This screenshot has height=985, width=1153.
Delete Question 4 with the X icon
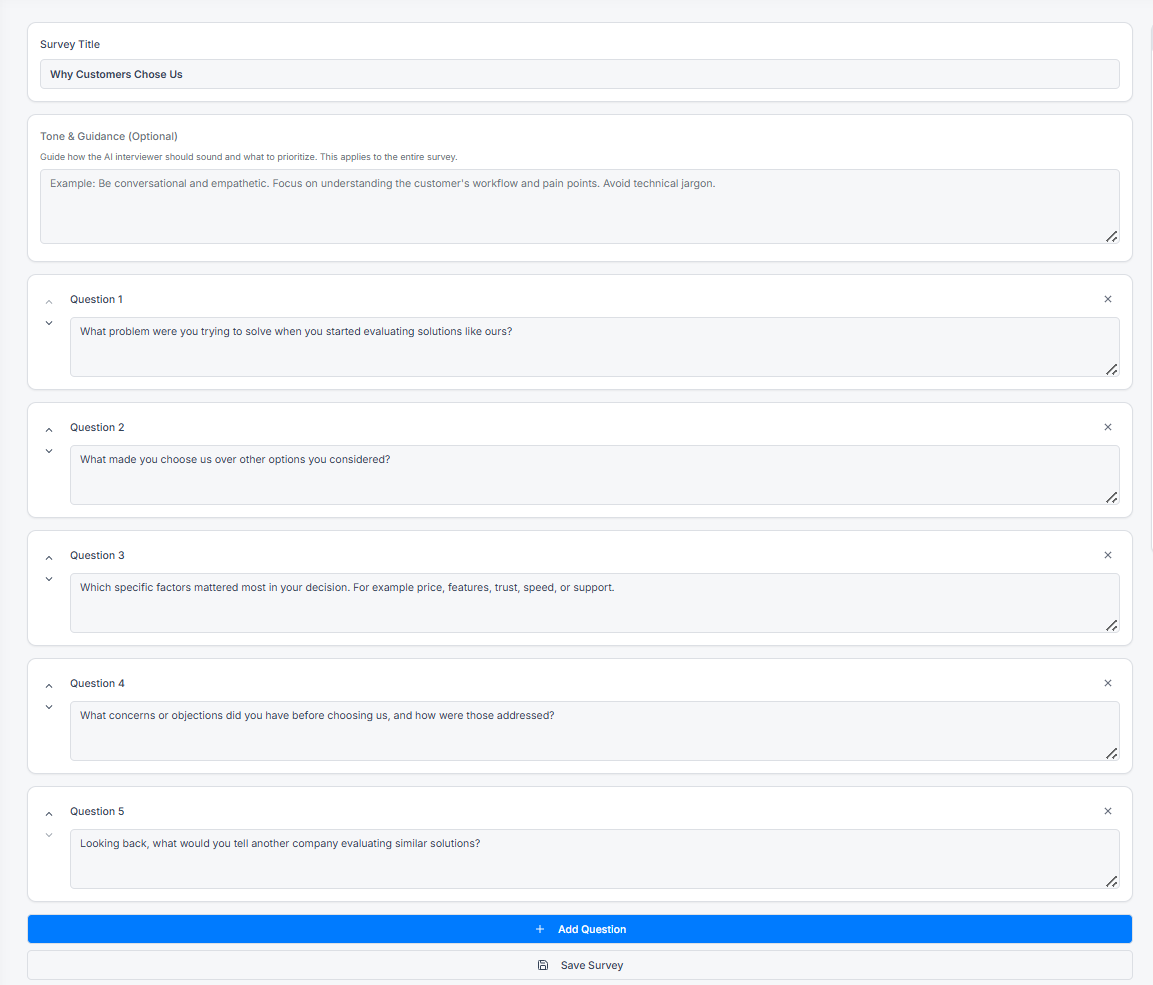1107,683
